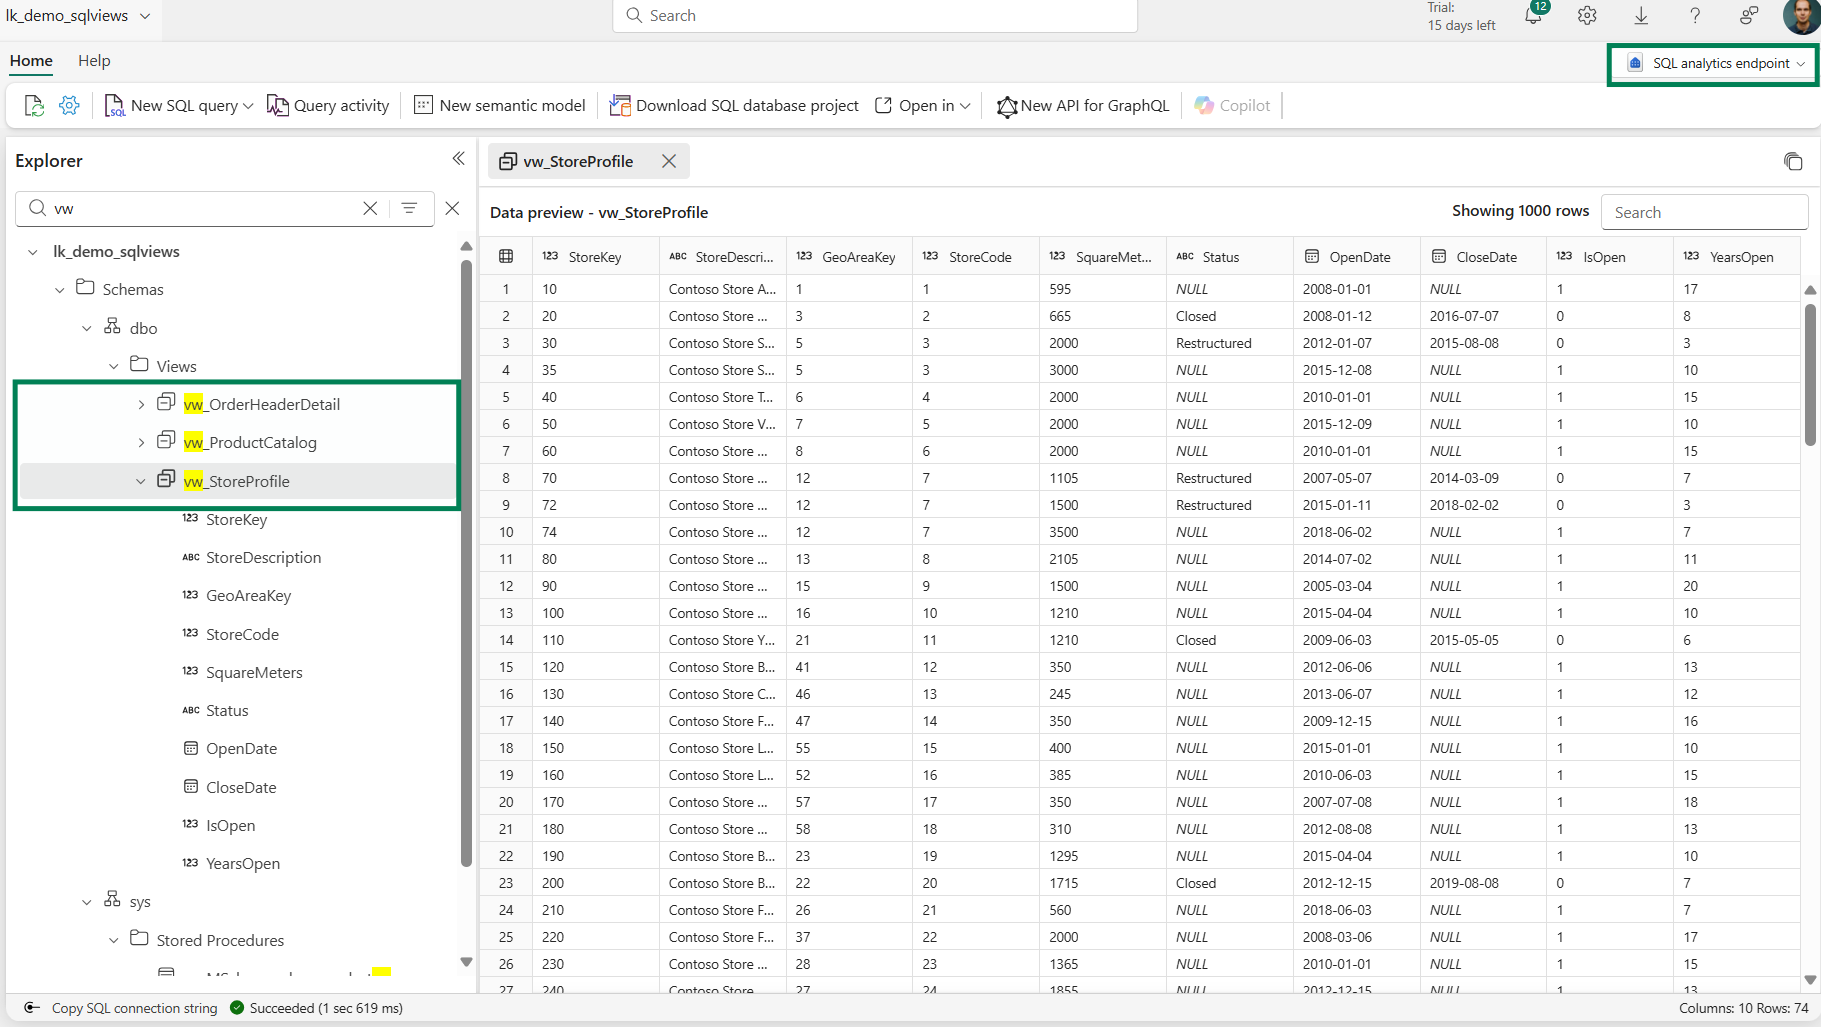Create a New semantic model
Viewport: 1821px width, 1027px height.
500,105
